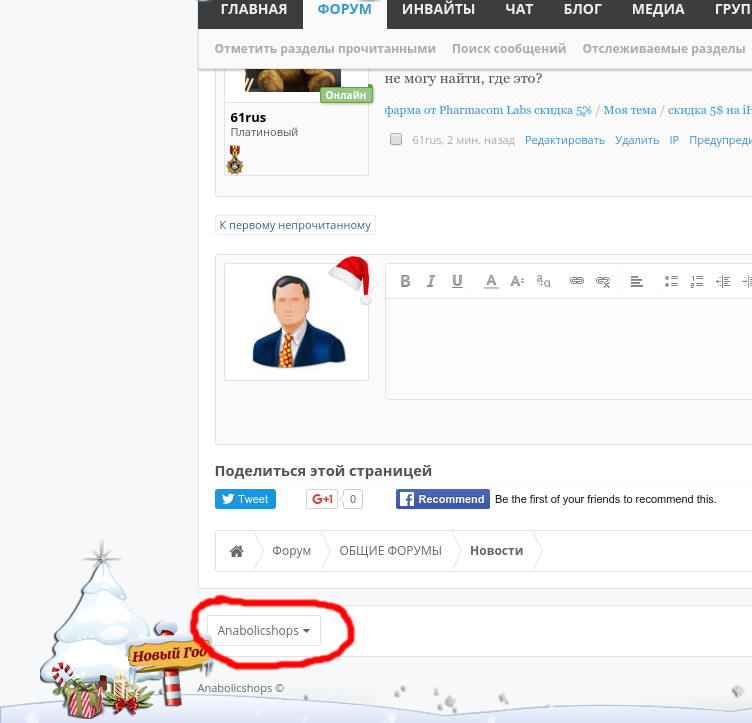Open text color picker in editor

(491, 281)
